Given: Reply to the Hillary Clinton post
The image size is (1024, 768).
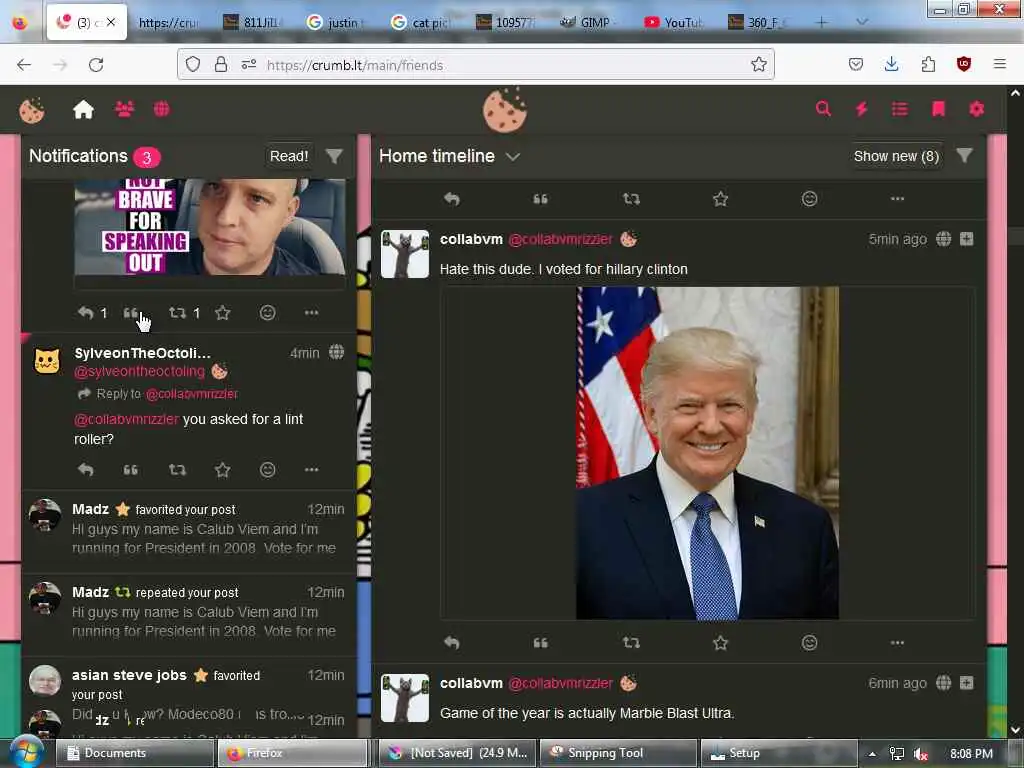Looking at the screenshot, I should point(452,643).
